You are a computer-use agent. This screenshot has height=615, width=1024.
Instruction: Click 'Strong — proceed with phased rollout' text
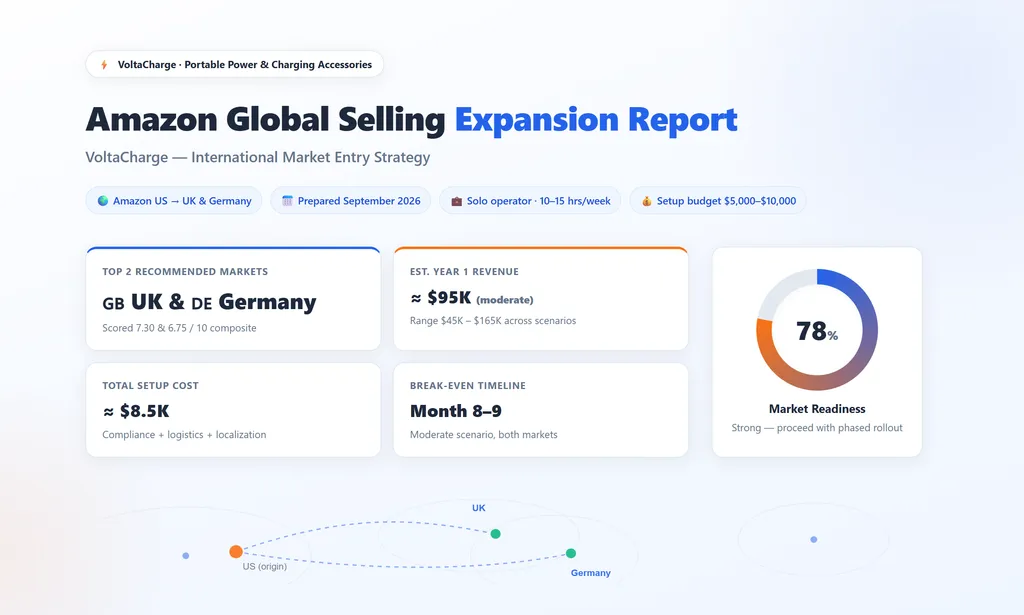pyautogui.click(x=817, y=428)
